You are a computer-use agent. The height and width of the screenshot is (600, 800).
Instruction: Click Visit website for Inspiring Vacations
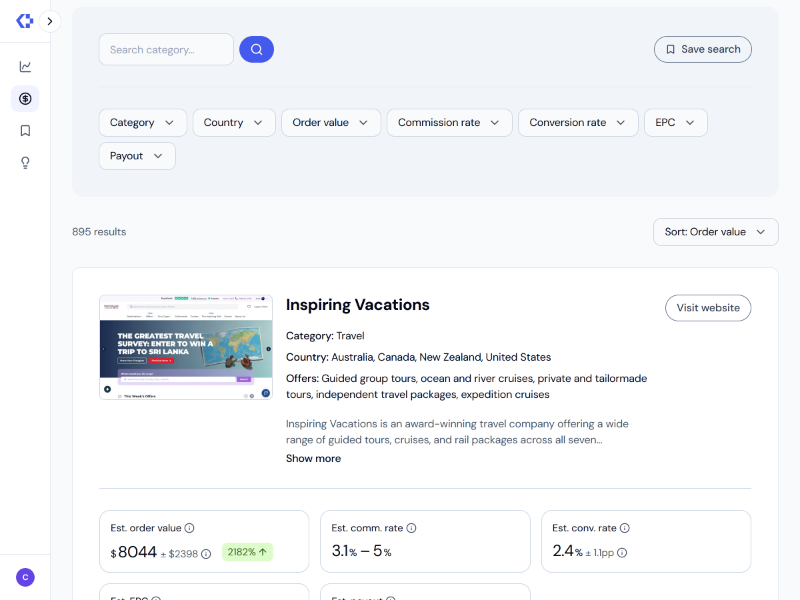tap(708, 308)
